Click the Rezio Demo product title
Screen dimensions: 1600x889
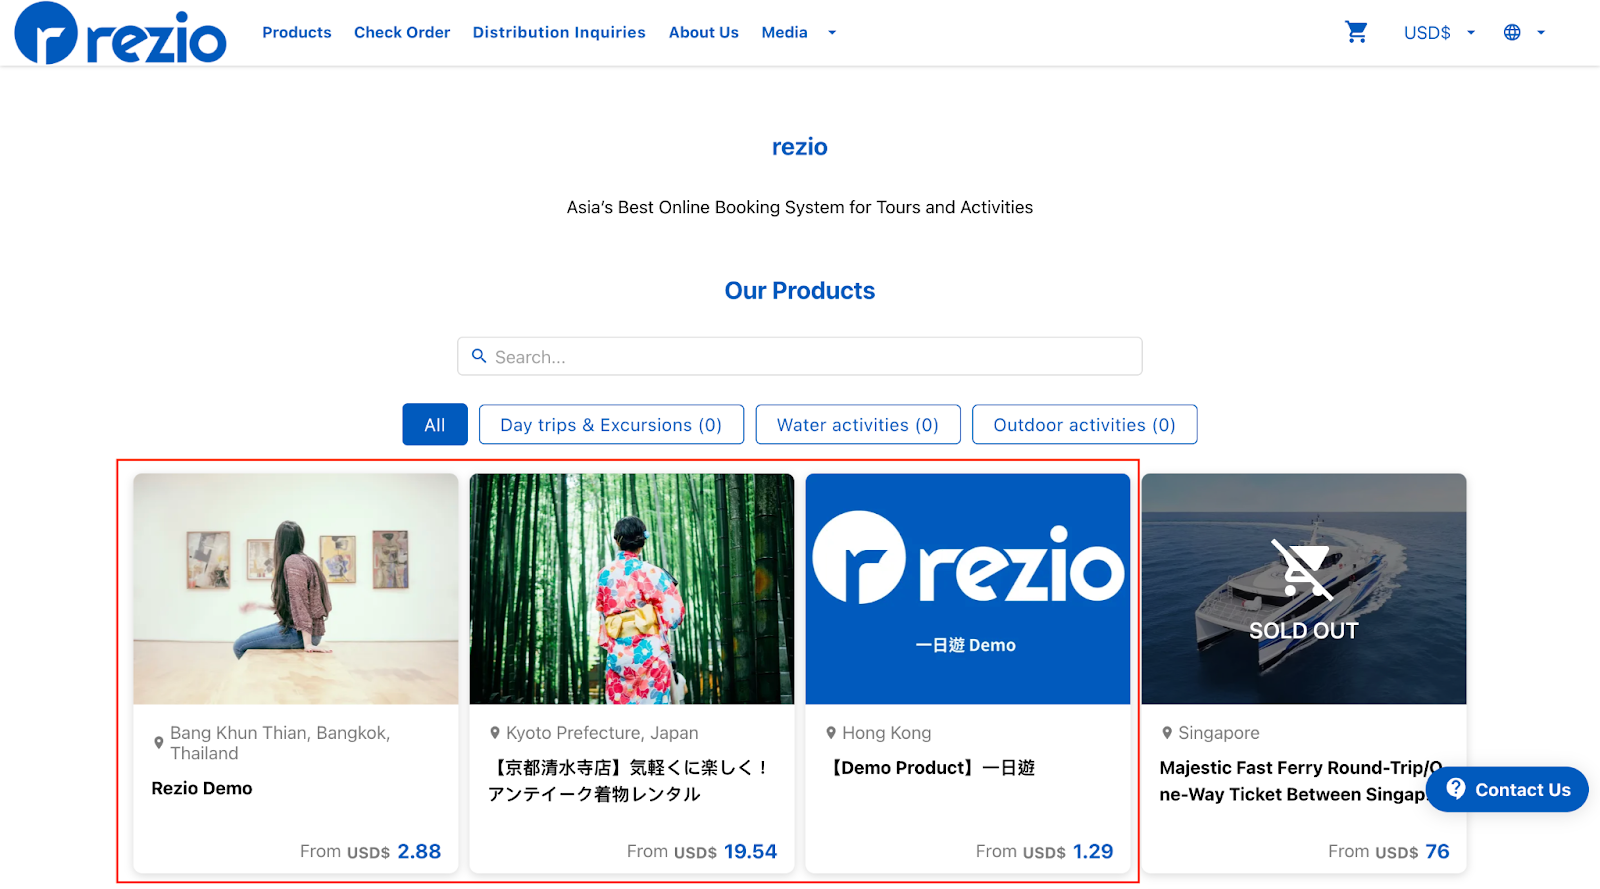[202, 788]
